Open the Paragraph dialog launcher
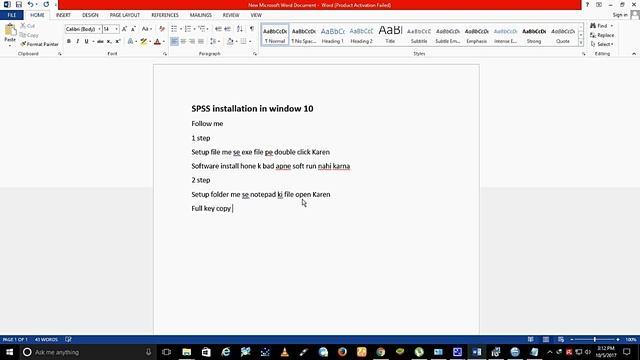Screen dimensions: 640x360 point(255,54)
